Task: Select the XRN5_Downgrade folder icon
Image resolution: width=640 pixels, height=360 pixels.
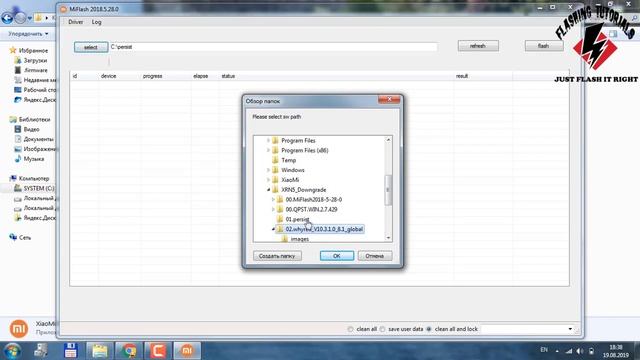Action: [x=276, y=190]
